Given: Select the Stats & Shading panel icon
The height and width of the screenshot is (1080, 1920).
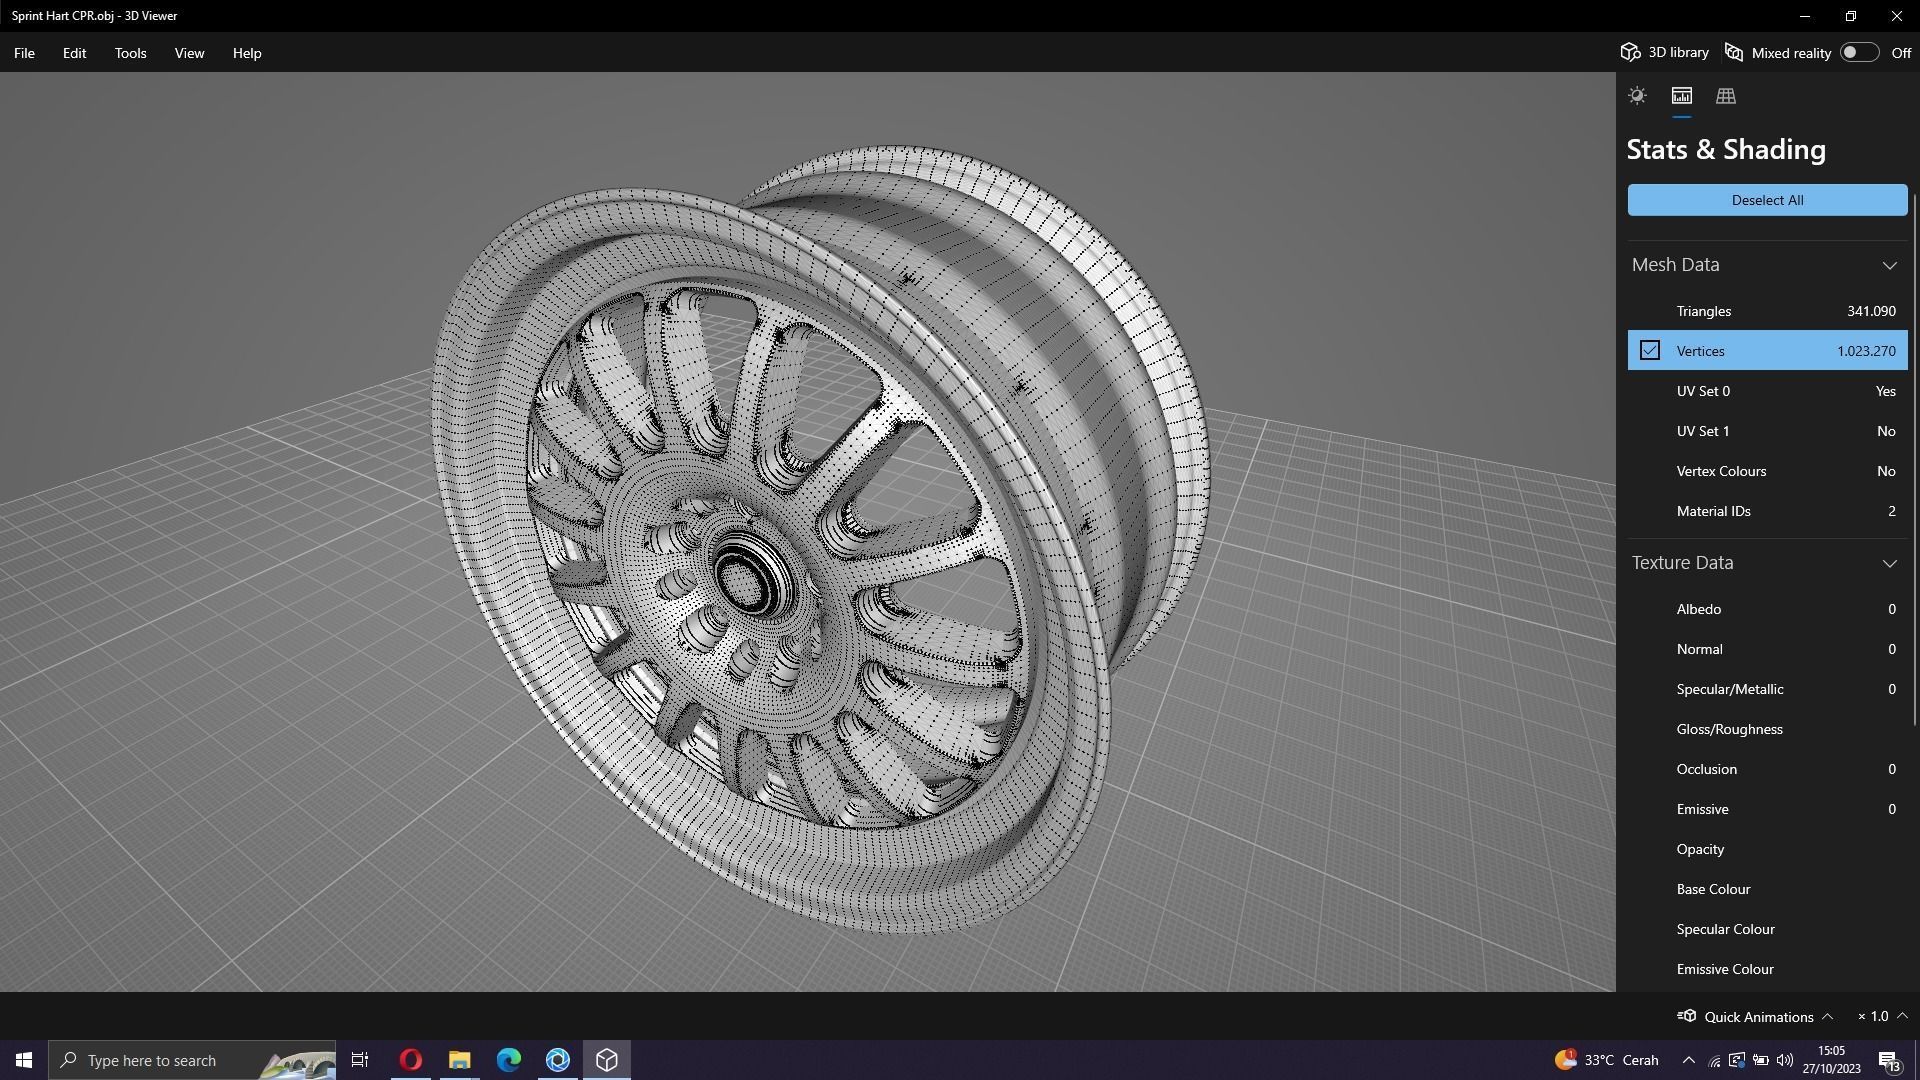Looking at the screenshot, I should [x=1681, y=96].
